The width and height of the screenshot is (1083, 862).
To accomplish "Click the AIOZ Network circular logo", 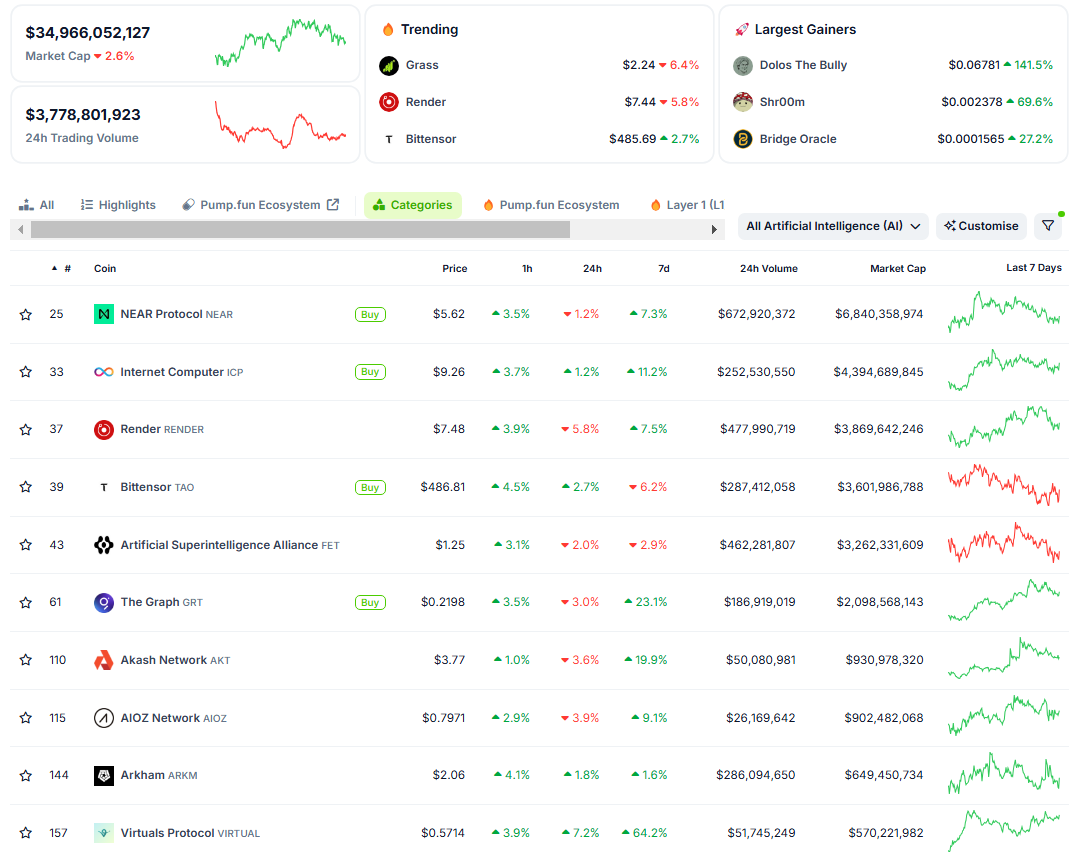I will (104, 718).
